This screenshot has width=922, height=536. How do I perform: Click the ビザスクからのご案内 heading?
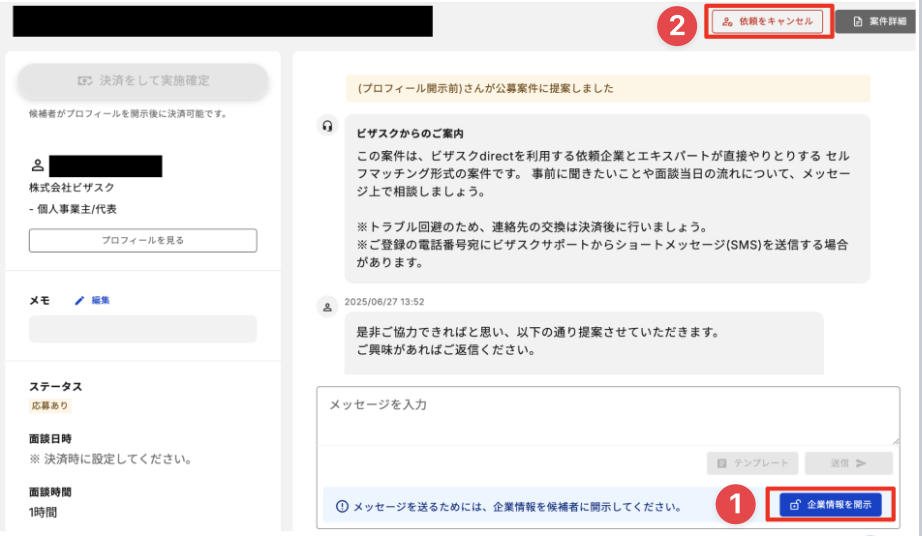(410, 133)
